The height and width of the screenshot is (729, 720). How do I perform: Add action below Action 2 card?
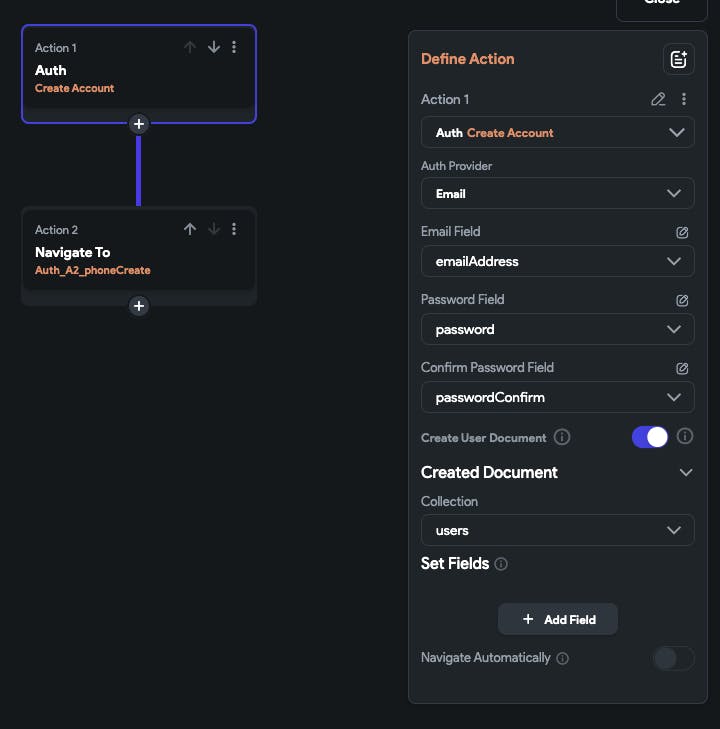pyautogui.click(x=139, y=306)
